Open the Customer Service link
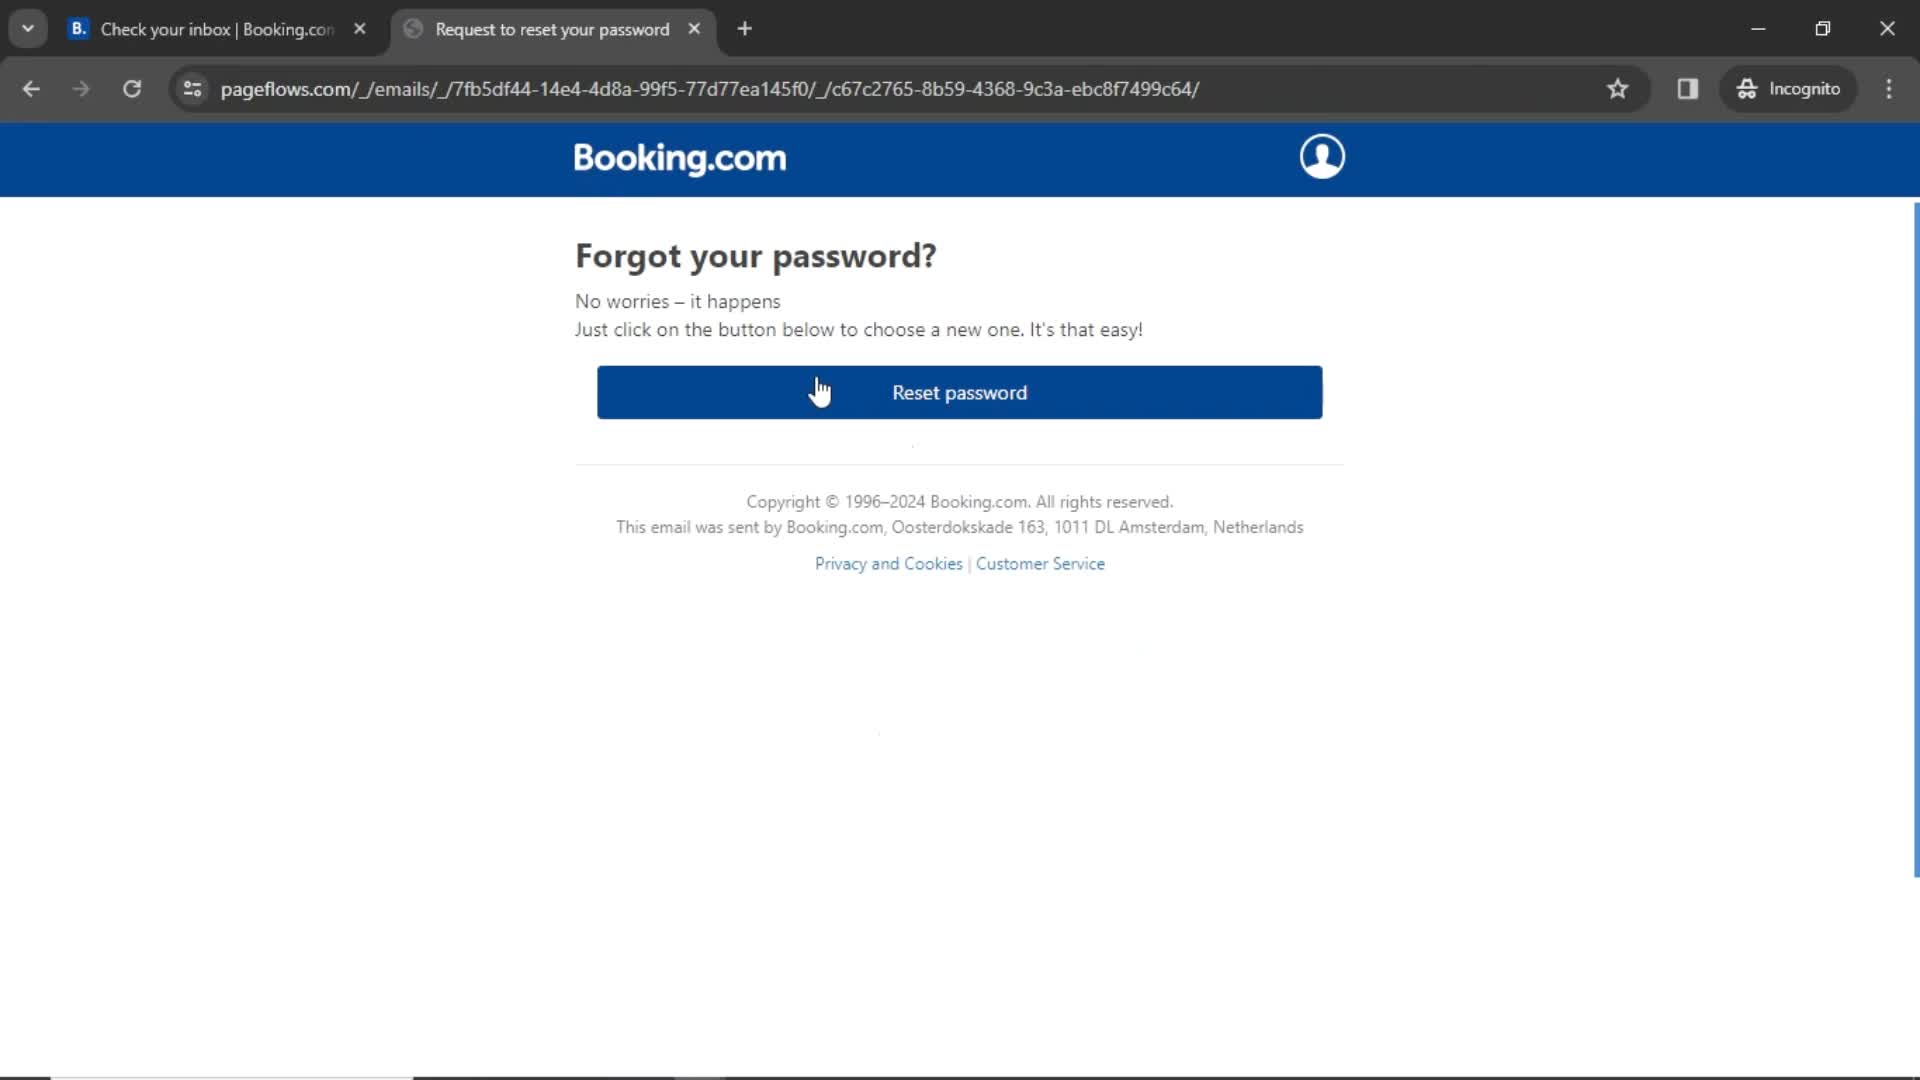Screen dimensions: 1920x1080 click(1040, 563)
